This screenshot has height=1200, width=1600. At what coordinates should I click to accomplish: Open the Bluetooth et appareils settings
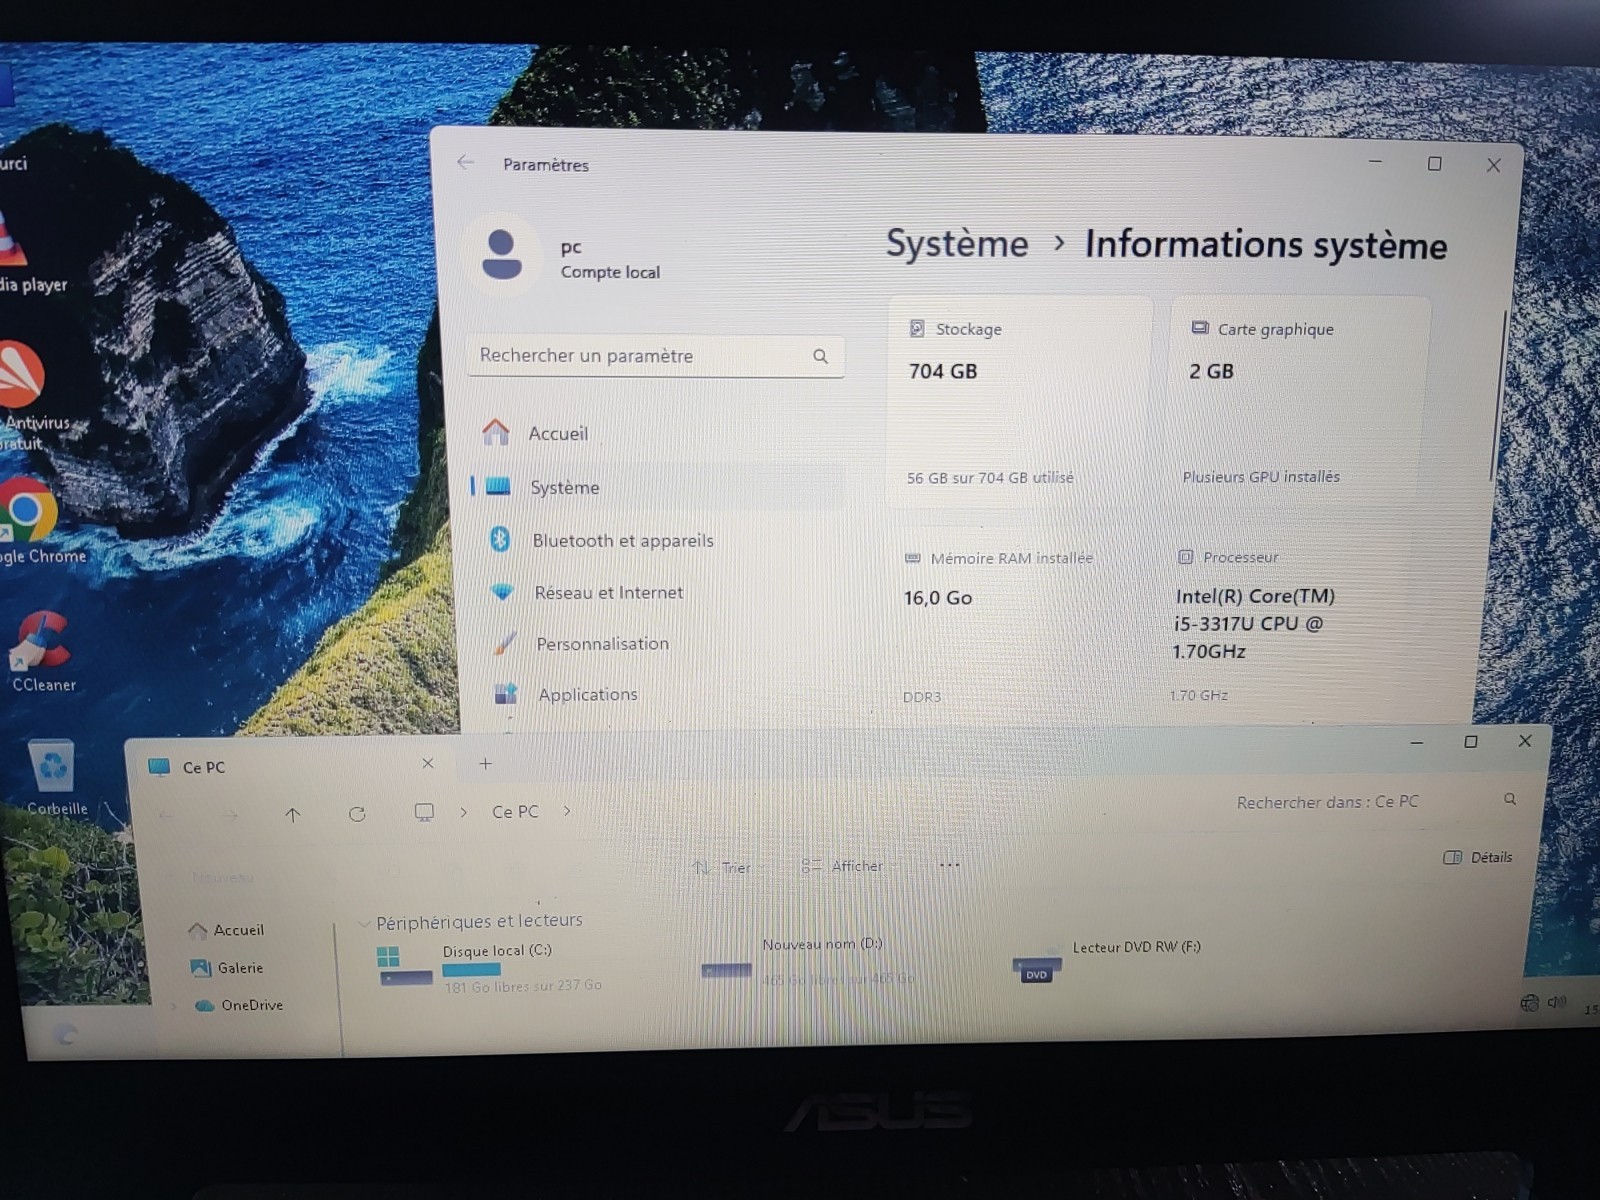click(x=622, y=540)
